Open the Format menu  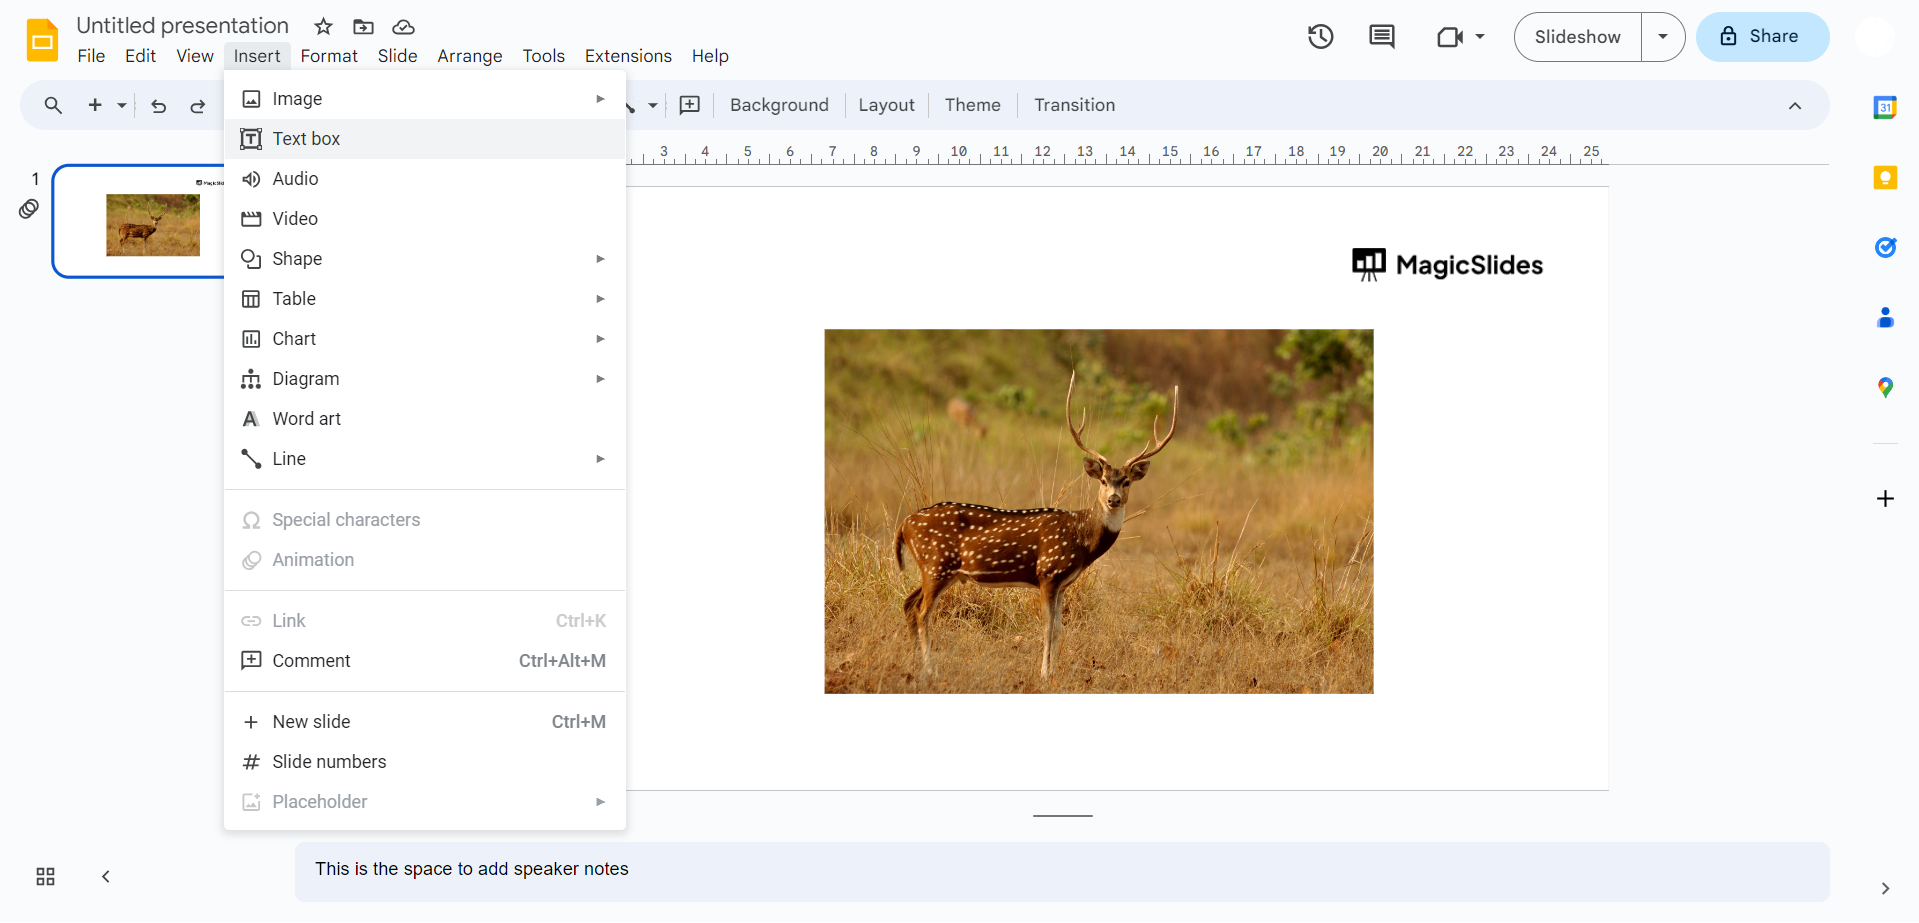click(328, 56)
